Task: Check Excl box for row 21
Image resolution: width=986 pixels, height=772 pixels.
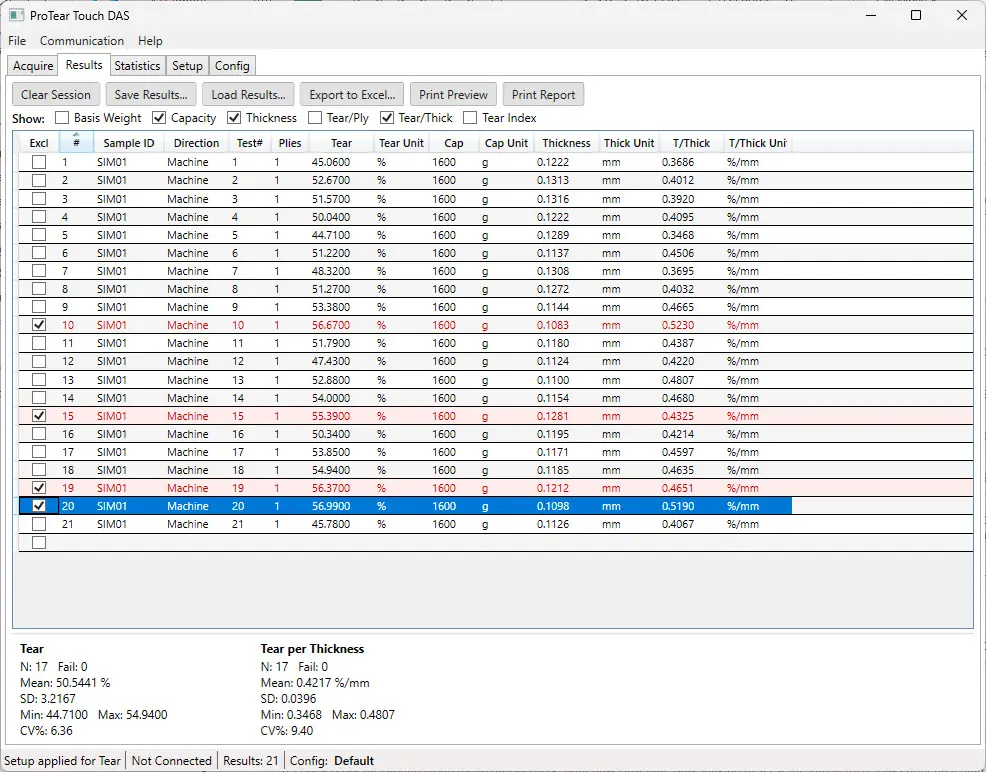Action: click(39, 524)
